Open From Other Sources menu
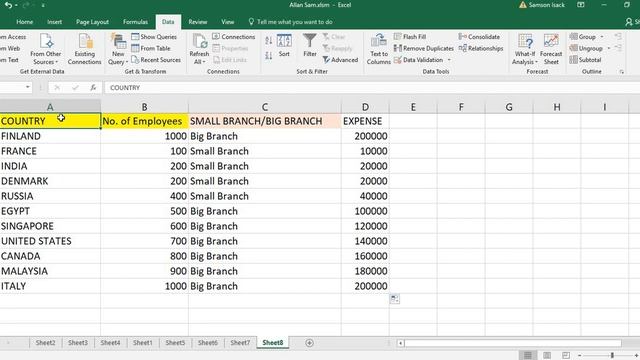The width and height of the screenshot is (640, 360). (x=46, y=49)
